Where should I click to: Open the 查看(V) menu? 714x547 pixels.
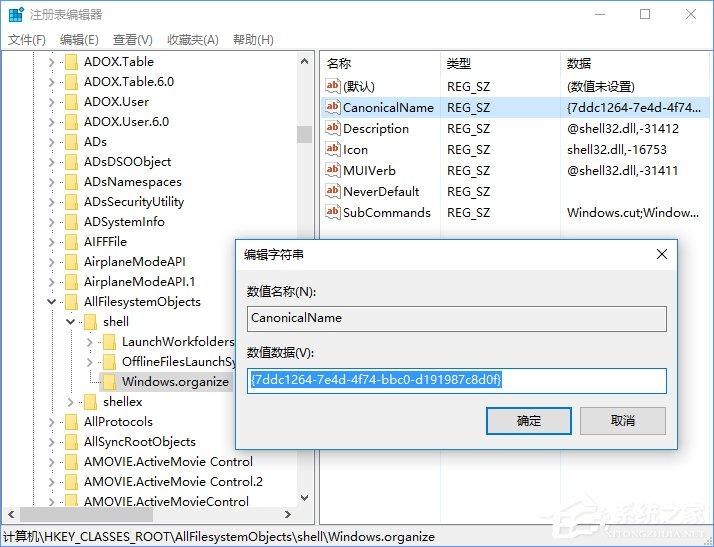pos(132,39)
